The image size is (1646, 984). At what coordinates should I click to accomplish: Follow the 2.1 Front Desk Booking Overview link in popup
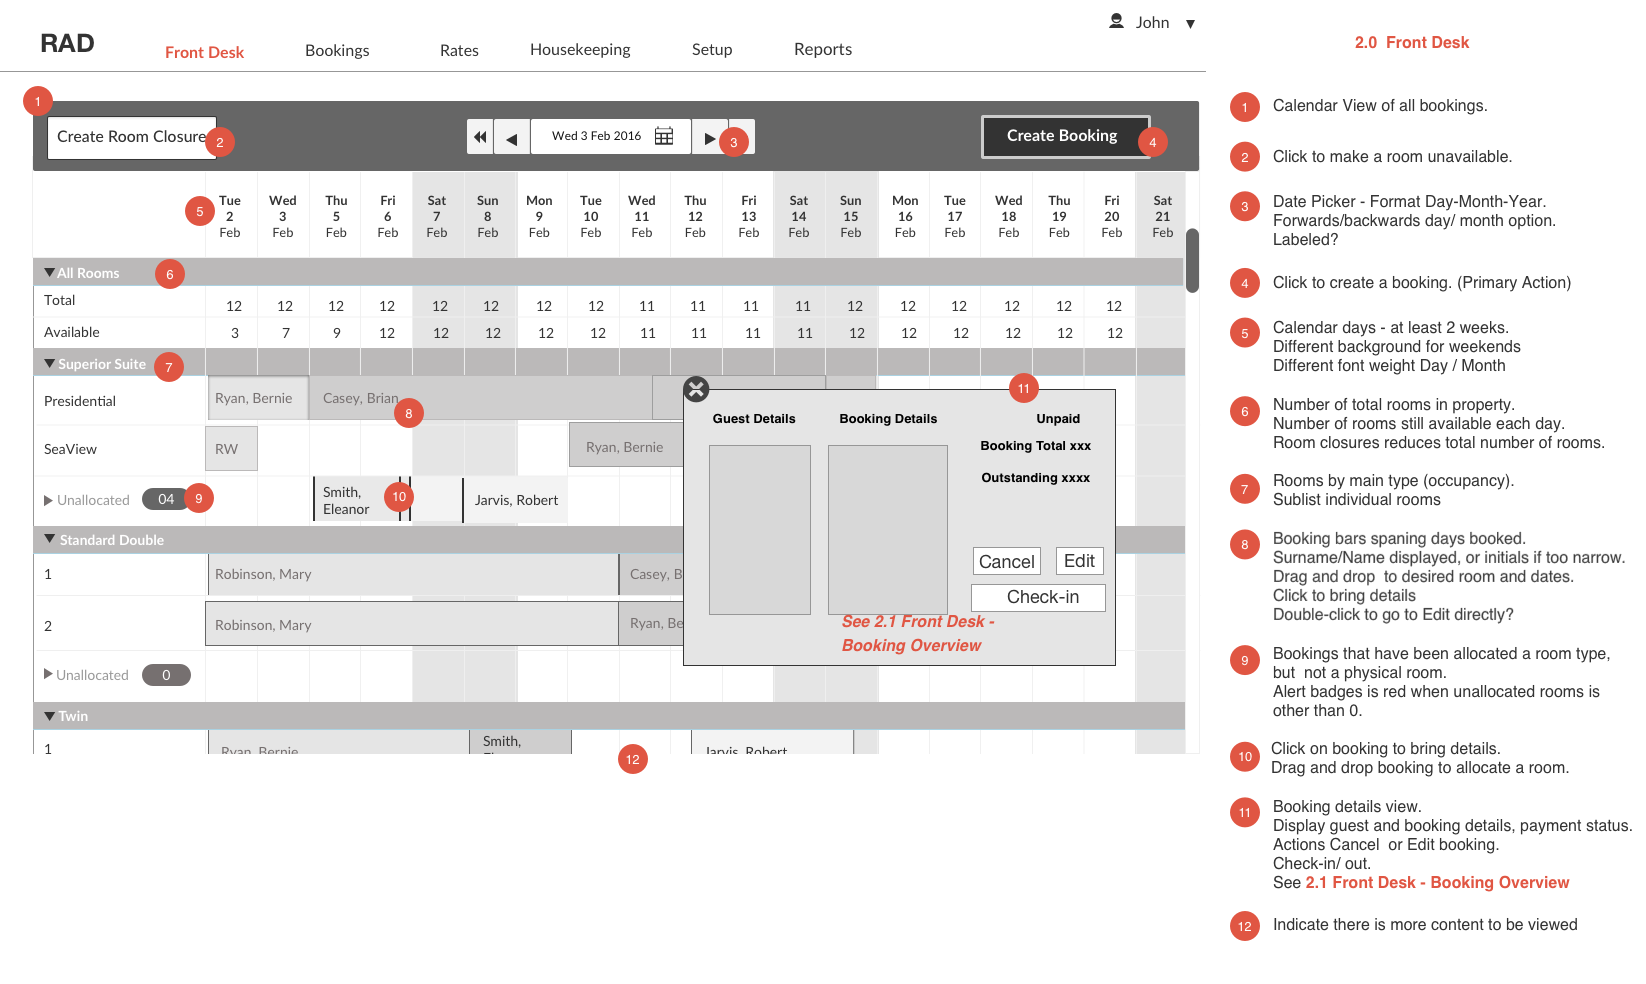(918, 633)
